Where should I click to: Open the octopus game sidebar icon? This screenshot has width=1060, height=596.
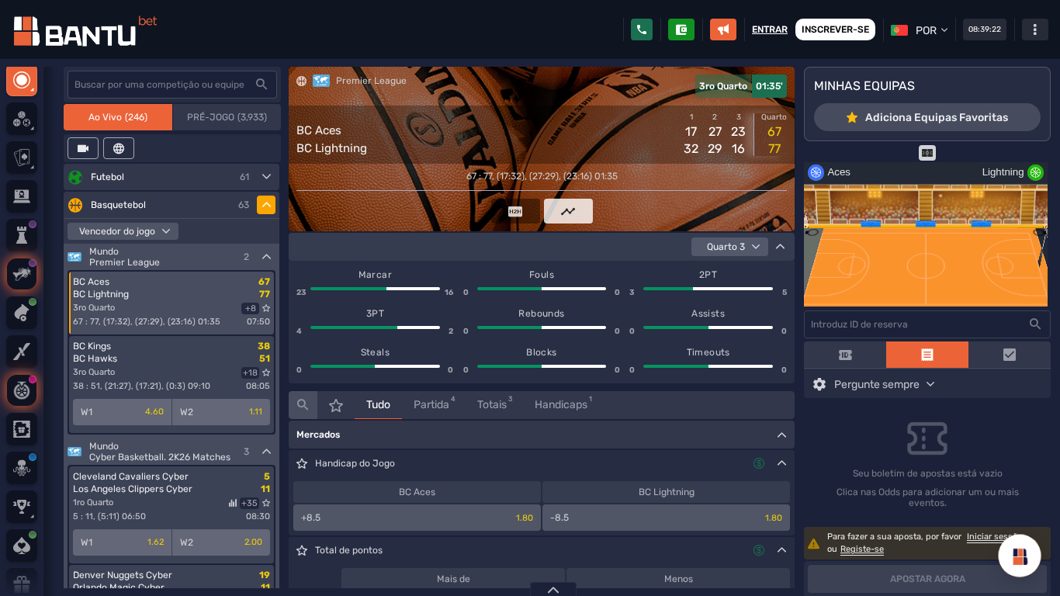(22, 467)
